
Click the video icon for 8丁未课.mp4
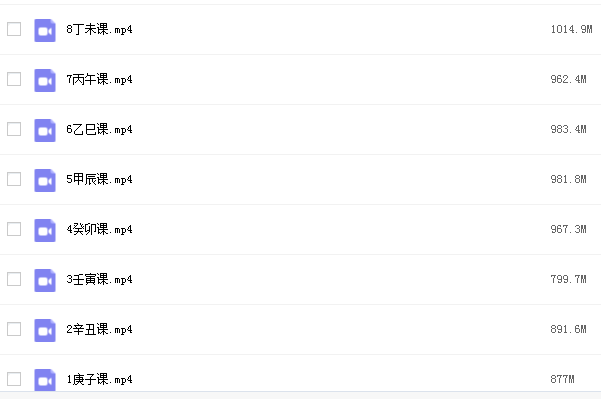point(45,30)
